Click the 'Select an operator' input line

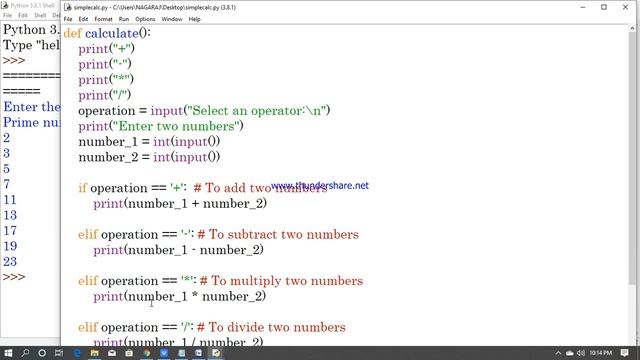204,111
